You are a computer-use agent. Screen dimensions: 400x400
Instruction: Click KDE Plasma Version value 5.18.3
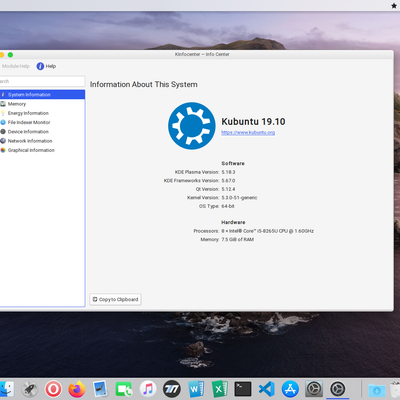pyautogui.click(x=228, y=172)
